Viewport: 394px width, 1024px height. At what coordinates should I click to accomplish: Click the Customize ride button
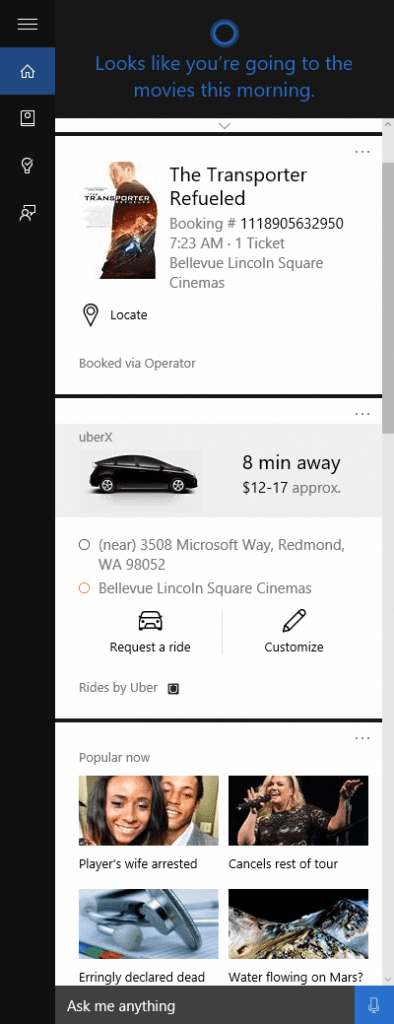coord(294,632)
